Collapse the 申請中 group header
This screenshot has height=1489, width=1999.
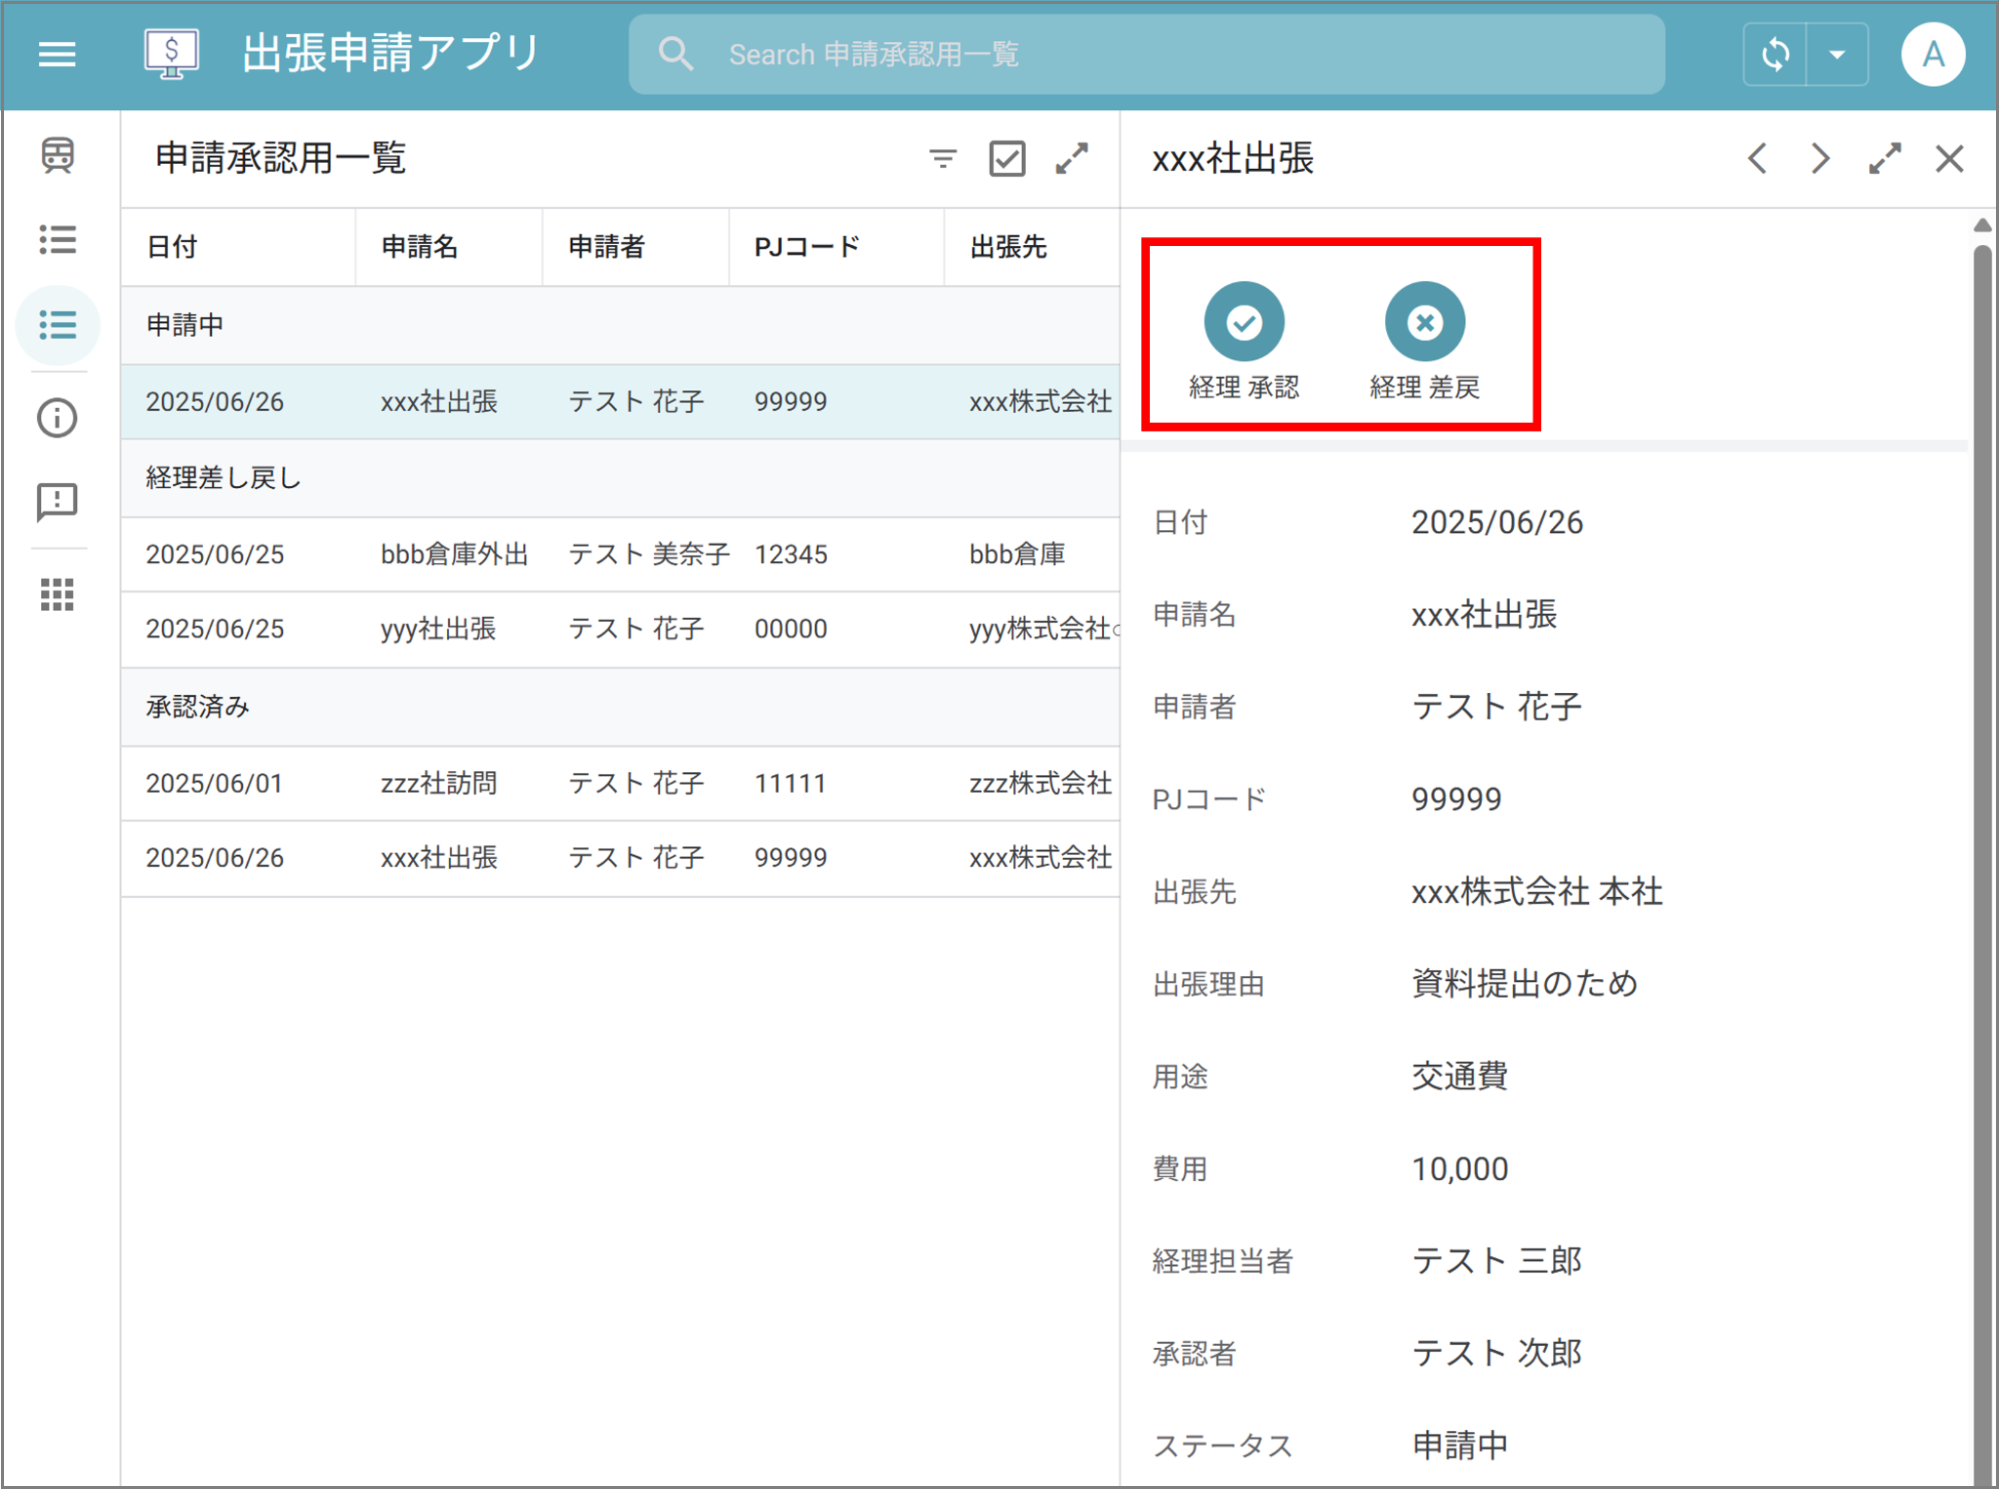click(620, 325)
